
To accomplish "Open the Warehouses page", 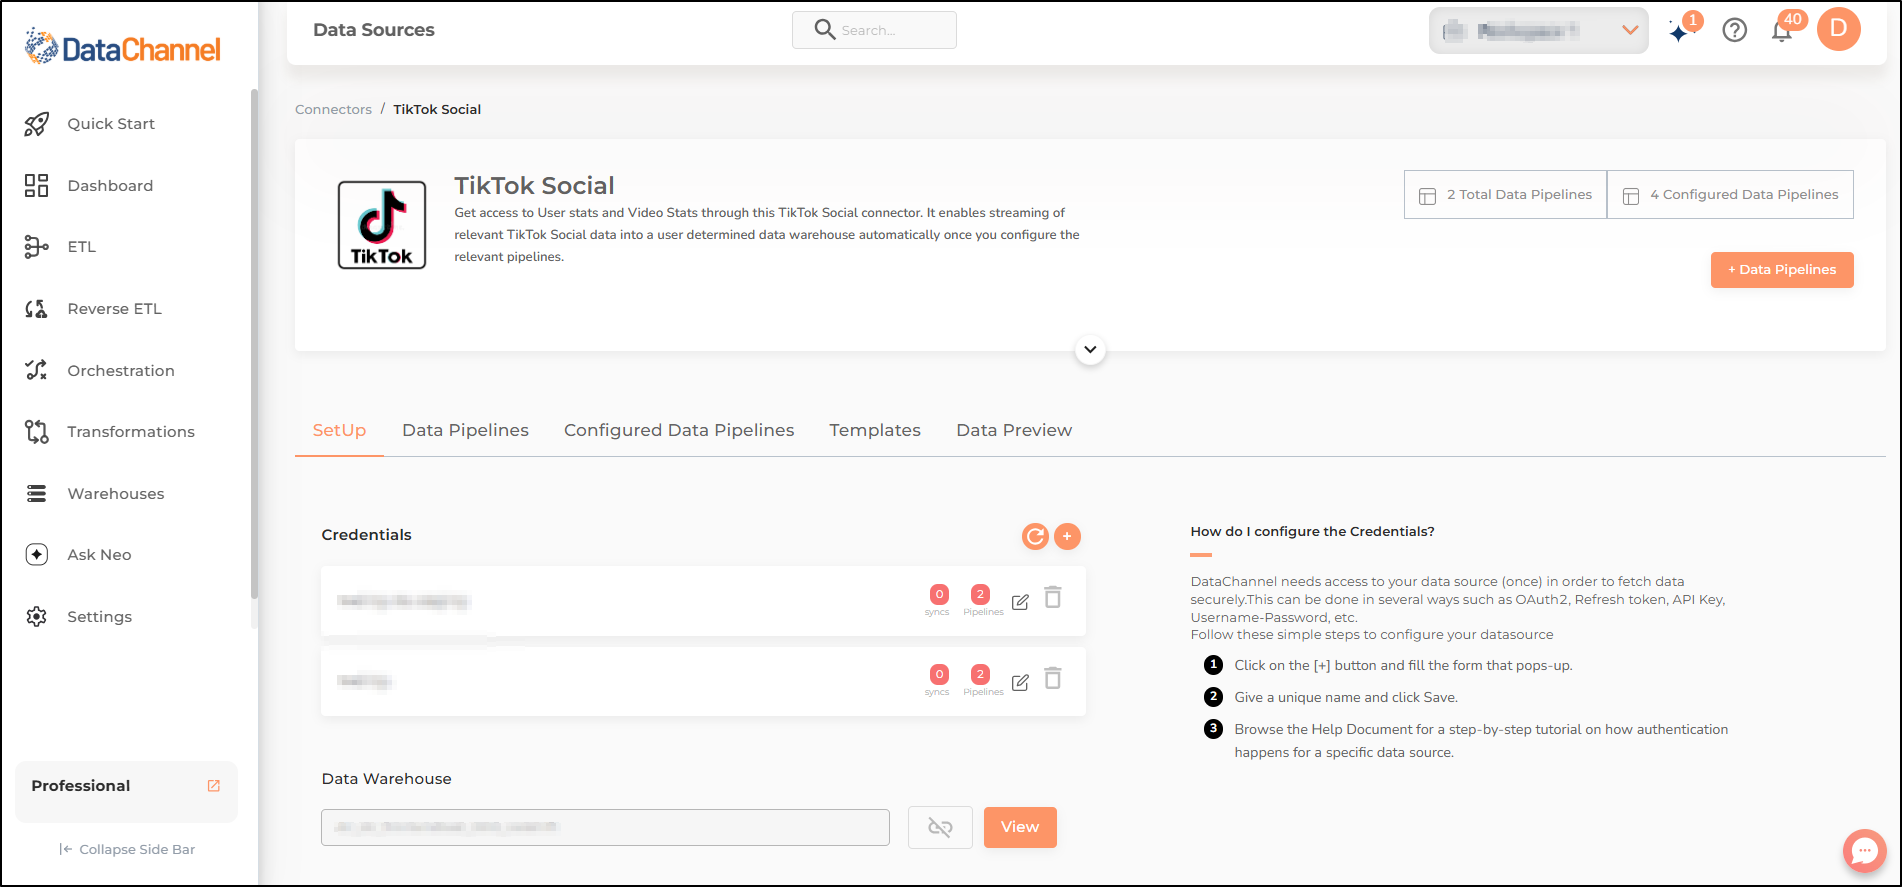I will click(x=116, y=494).
